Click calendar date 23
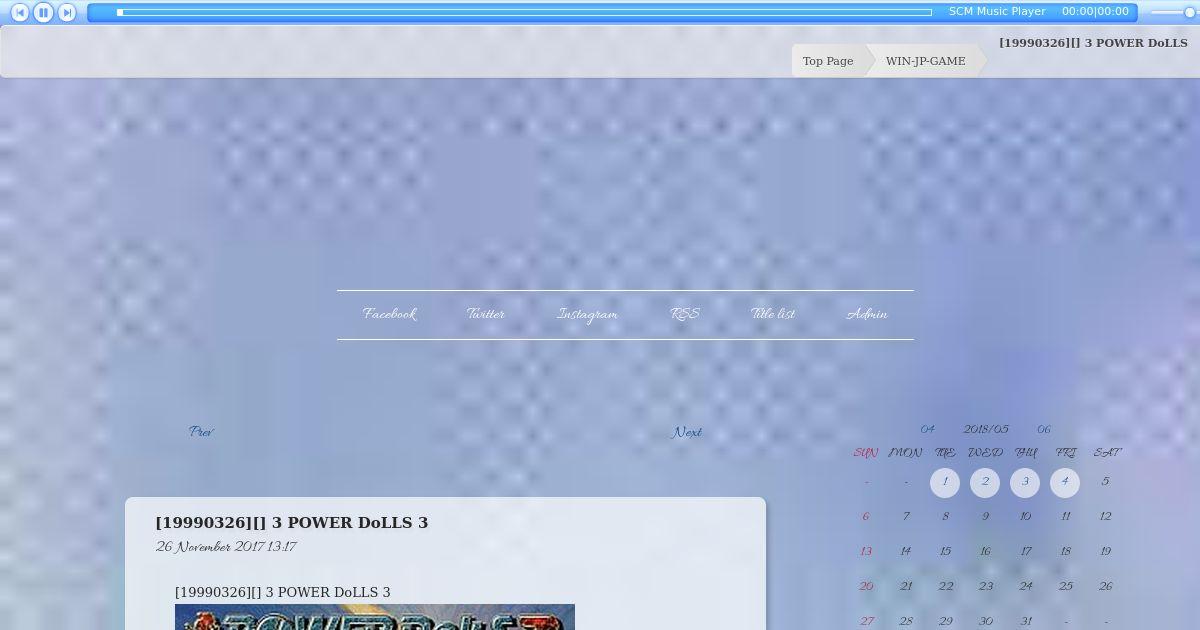Screen dimensions: 1200x630 coord(985,587)
